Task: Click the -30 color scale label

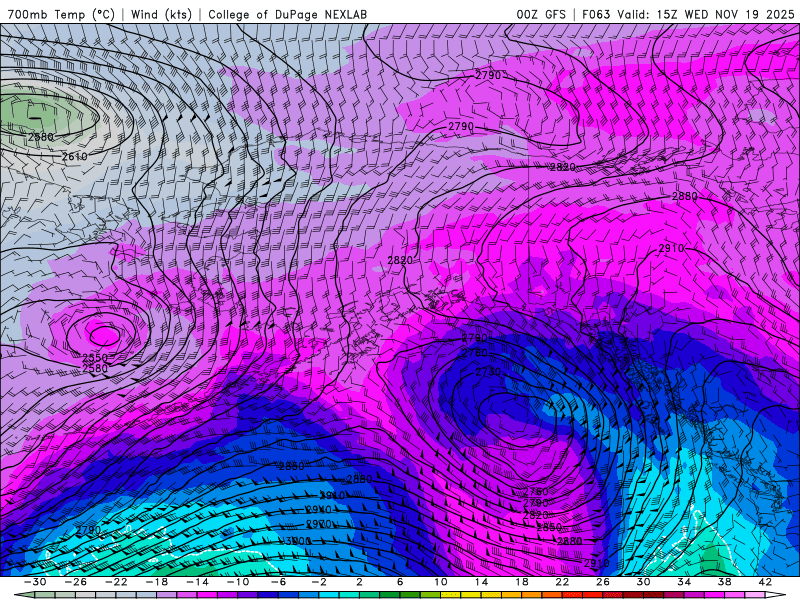Action: click(x=35, y=582)
